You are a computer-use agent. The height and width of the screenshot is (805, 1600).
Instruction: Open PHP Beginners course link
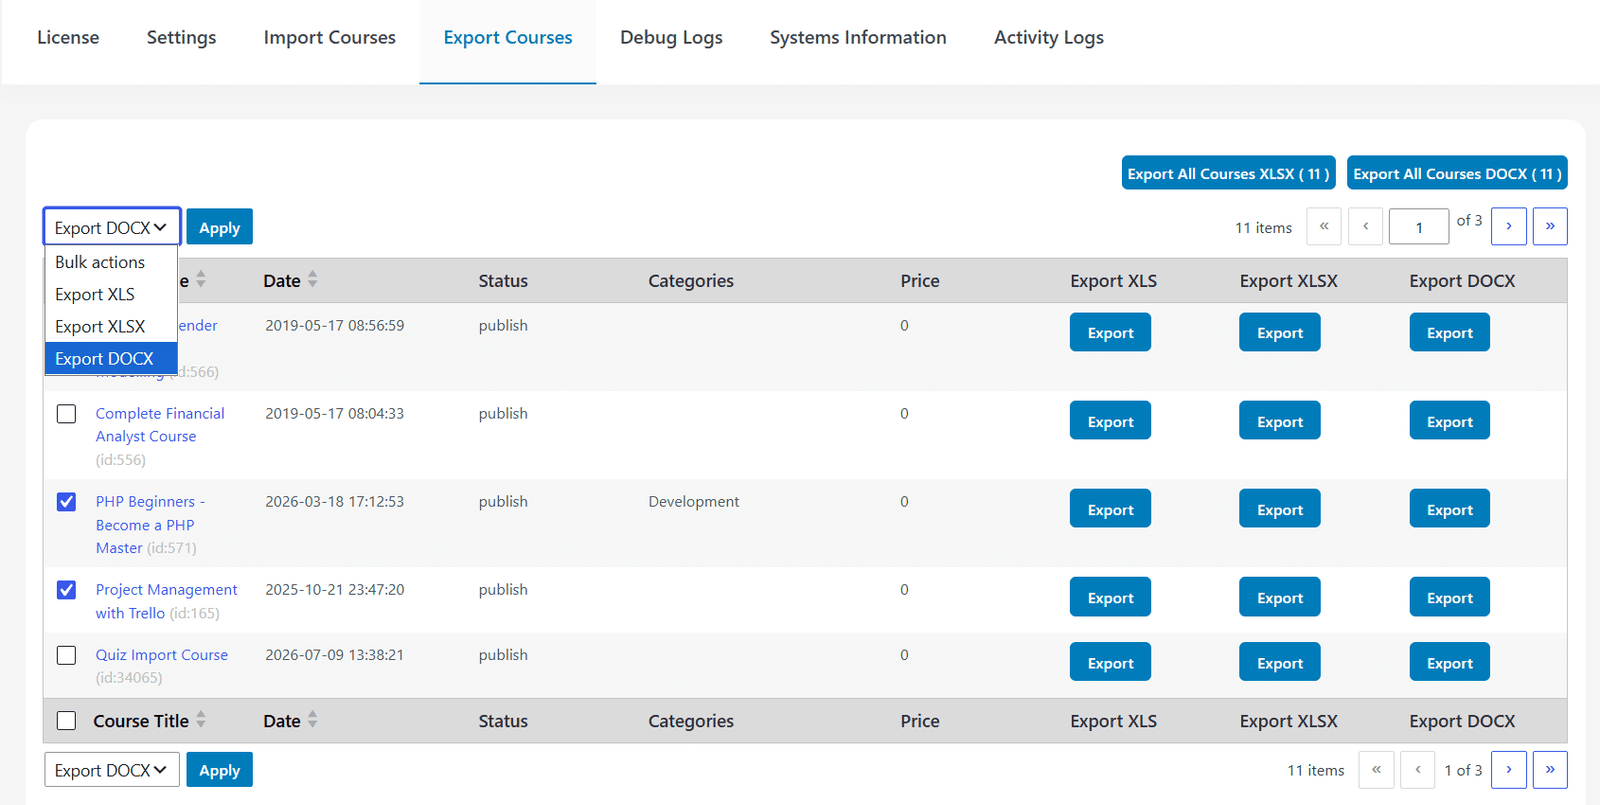[150, 525]
